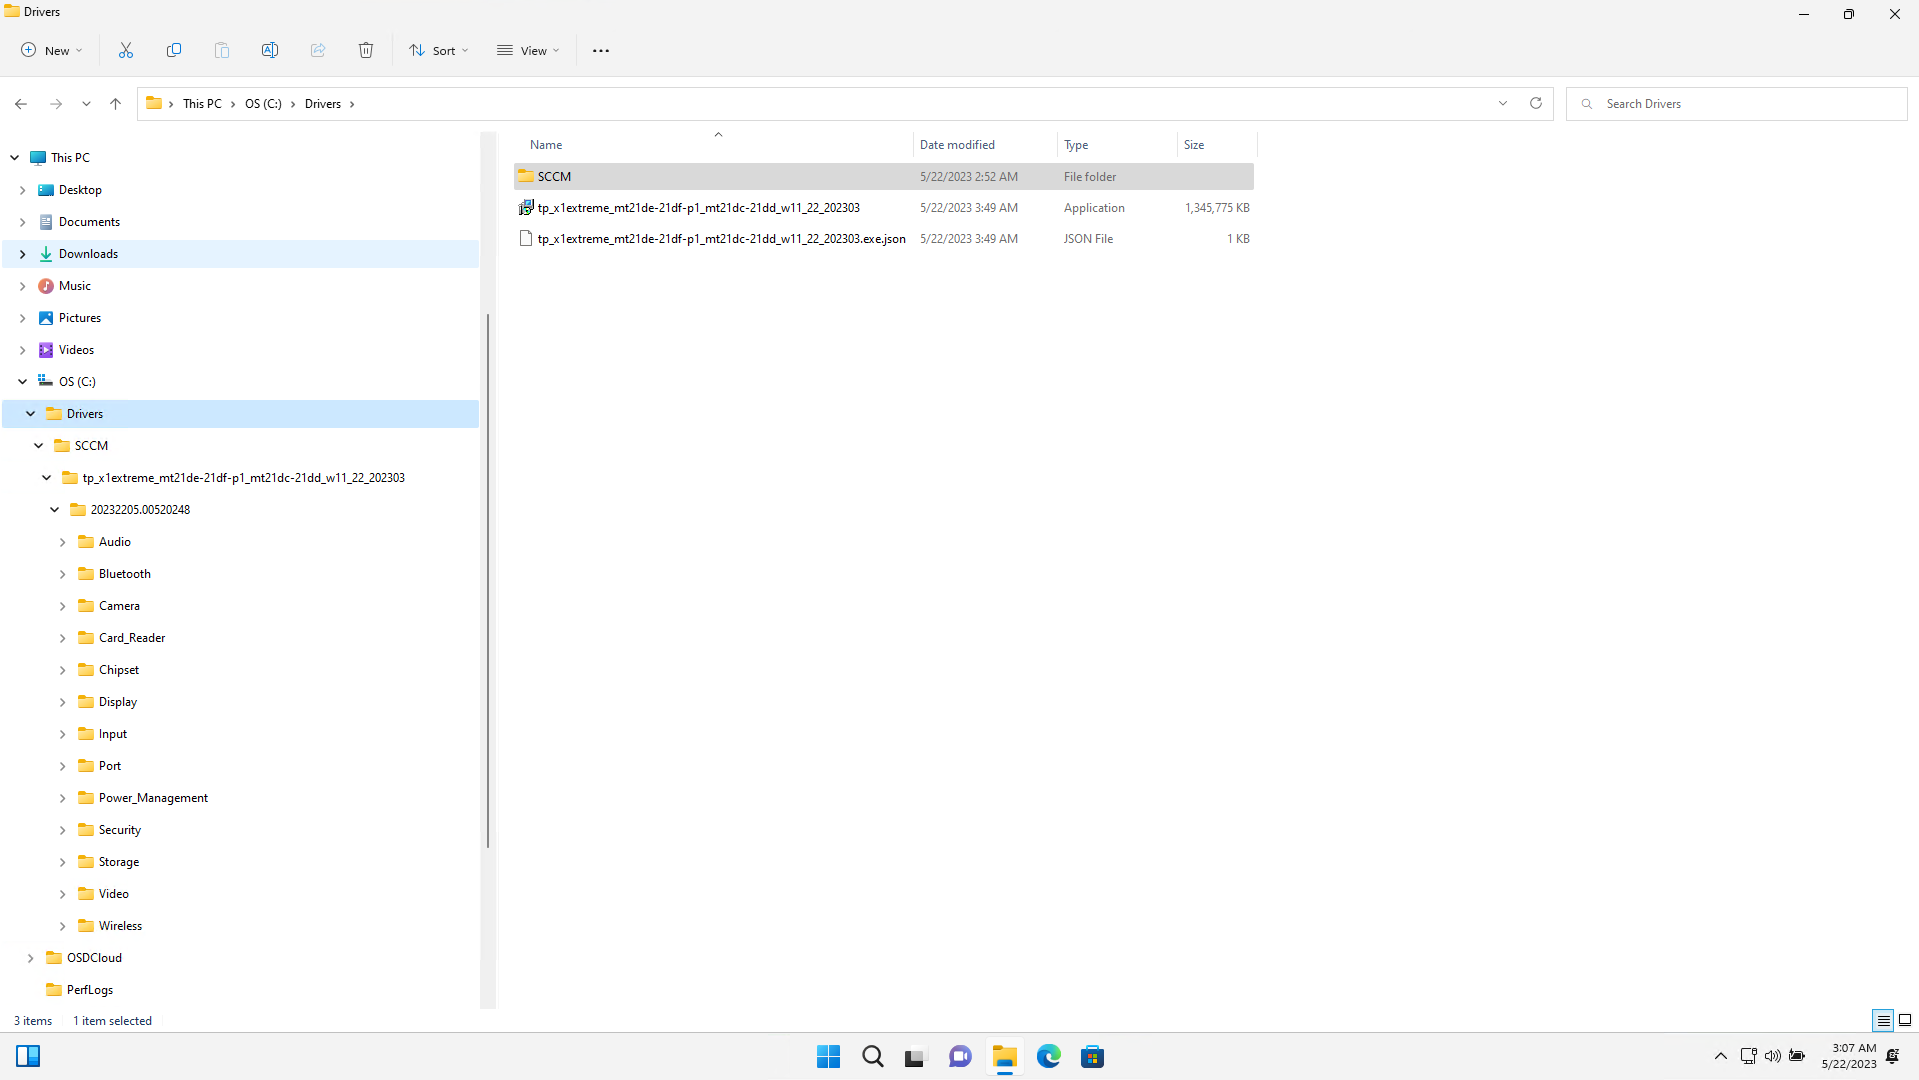Image resolution: width=1919 pixels, height=1080 pixels.
Task: Click the New button
Action: click(x=52, y=50)
